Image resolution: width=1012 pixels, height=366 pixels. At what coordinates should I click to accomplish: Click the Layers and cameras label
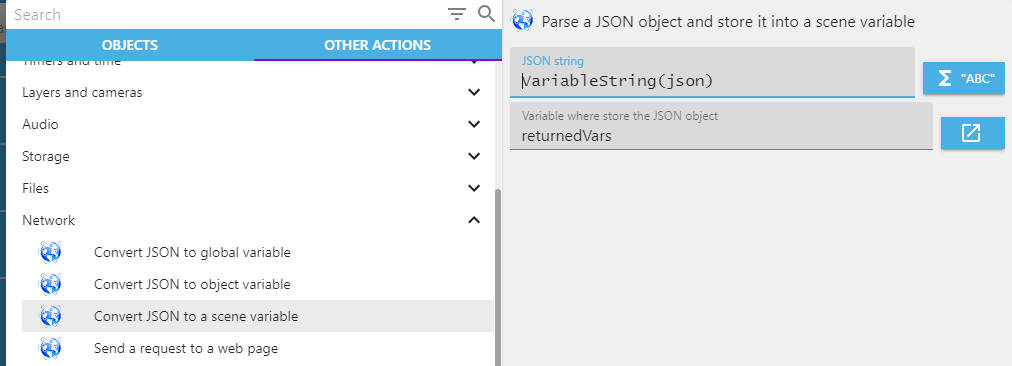pos(82,92)
